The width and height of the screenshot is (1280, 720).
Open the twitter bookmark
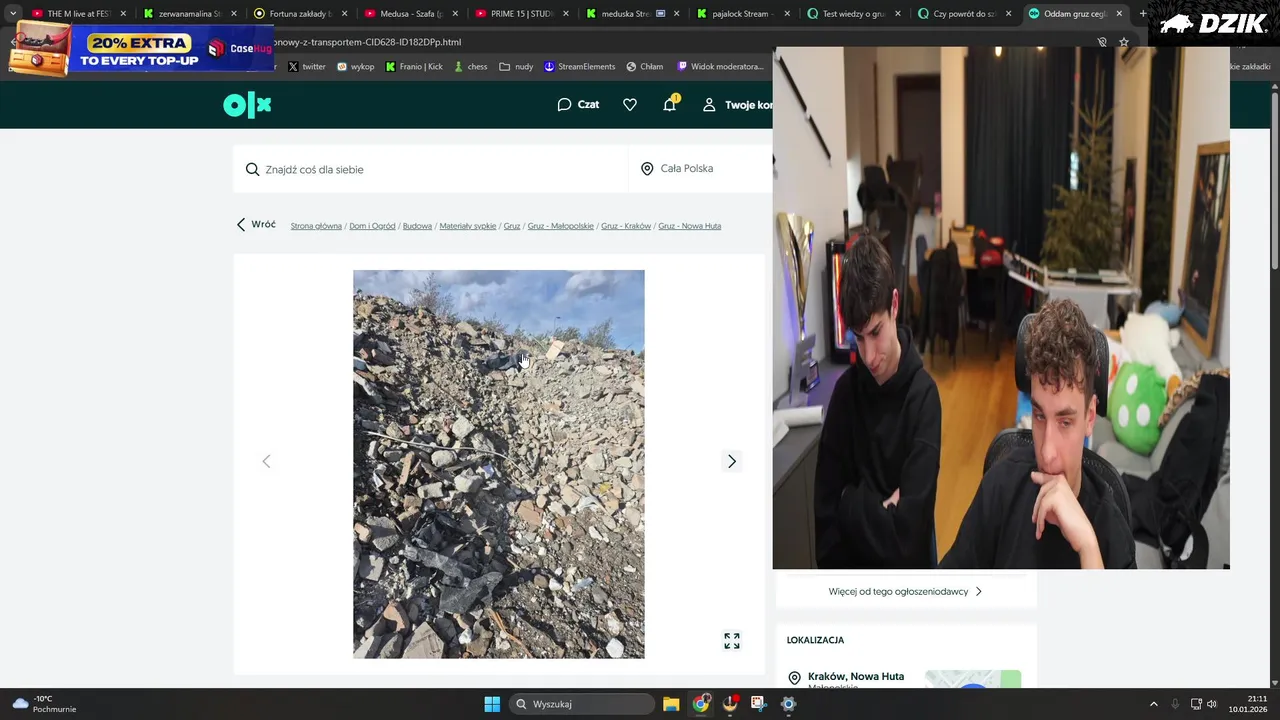coord(307,67)
